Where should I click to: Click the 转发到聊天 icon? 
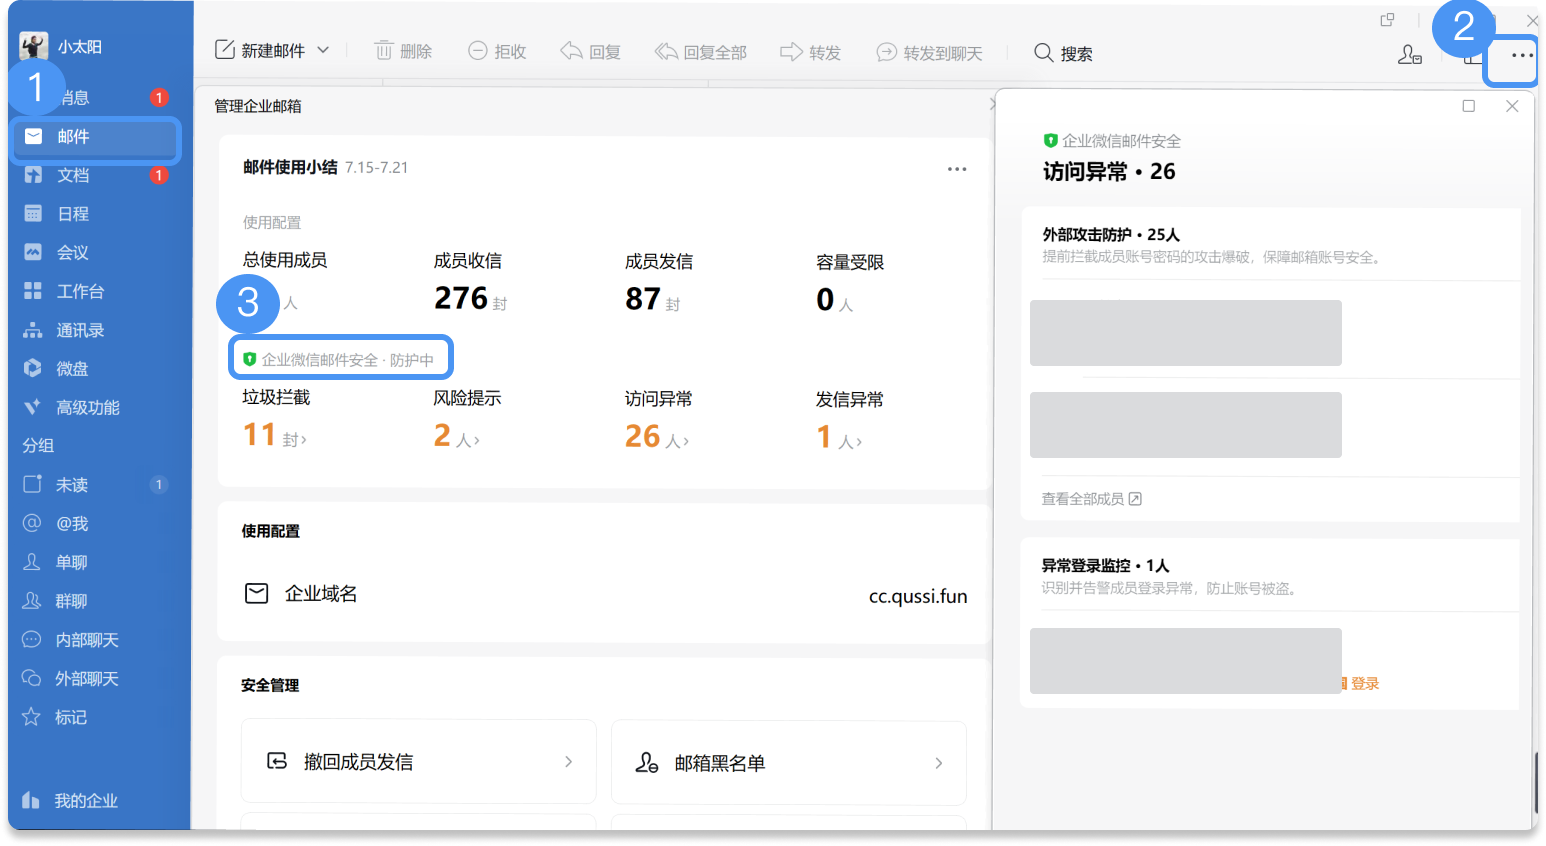tap(886, 52)
